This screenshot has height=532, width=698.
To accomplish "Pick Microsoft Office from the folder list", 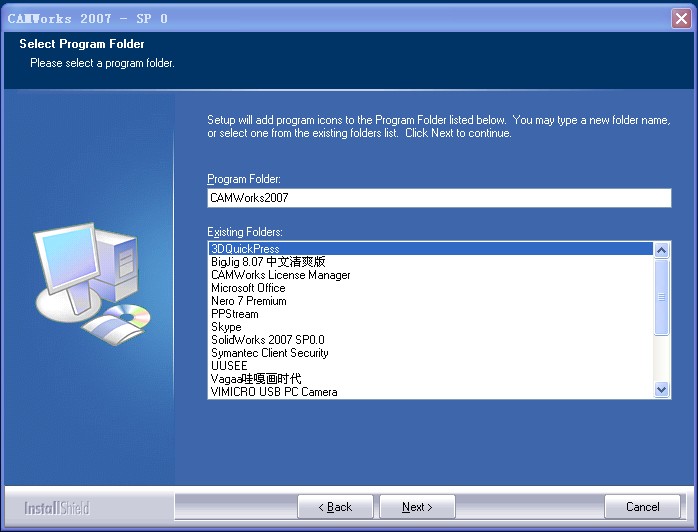I will pos(430,288).
